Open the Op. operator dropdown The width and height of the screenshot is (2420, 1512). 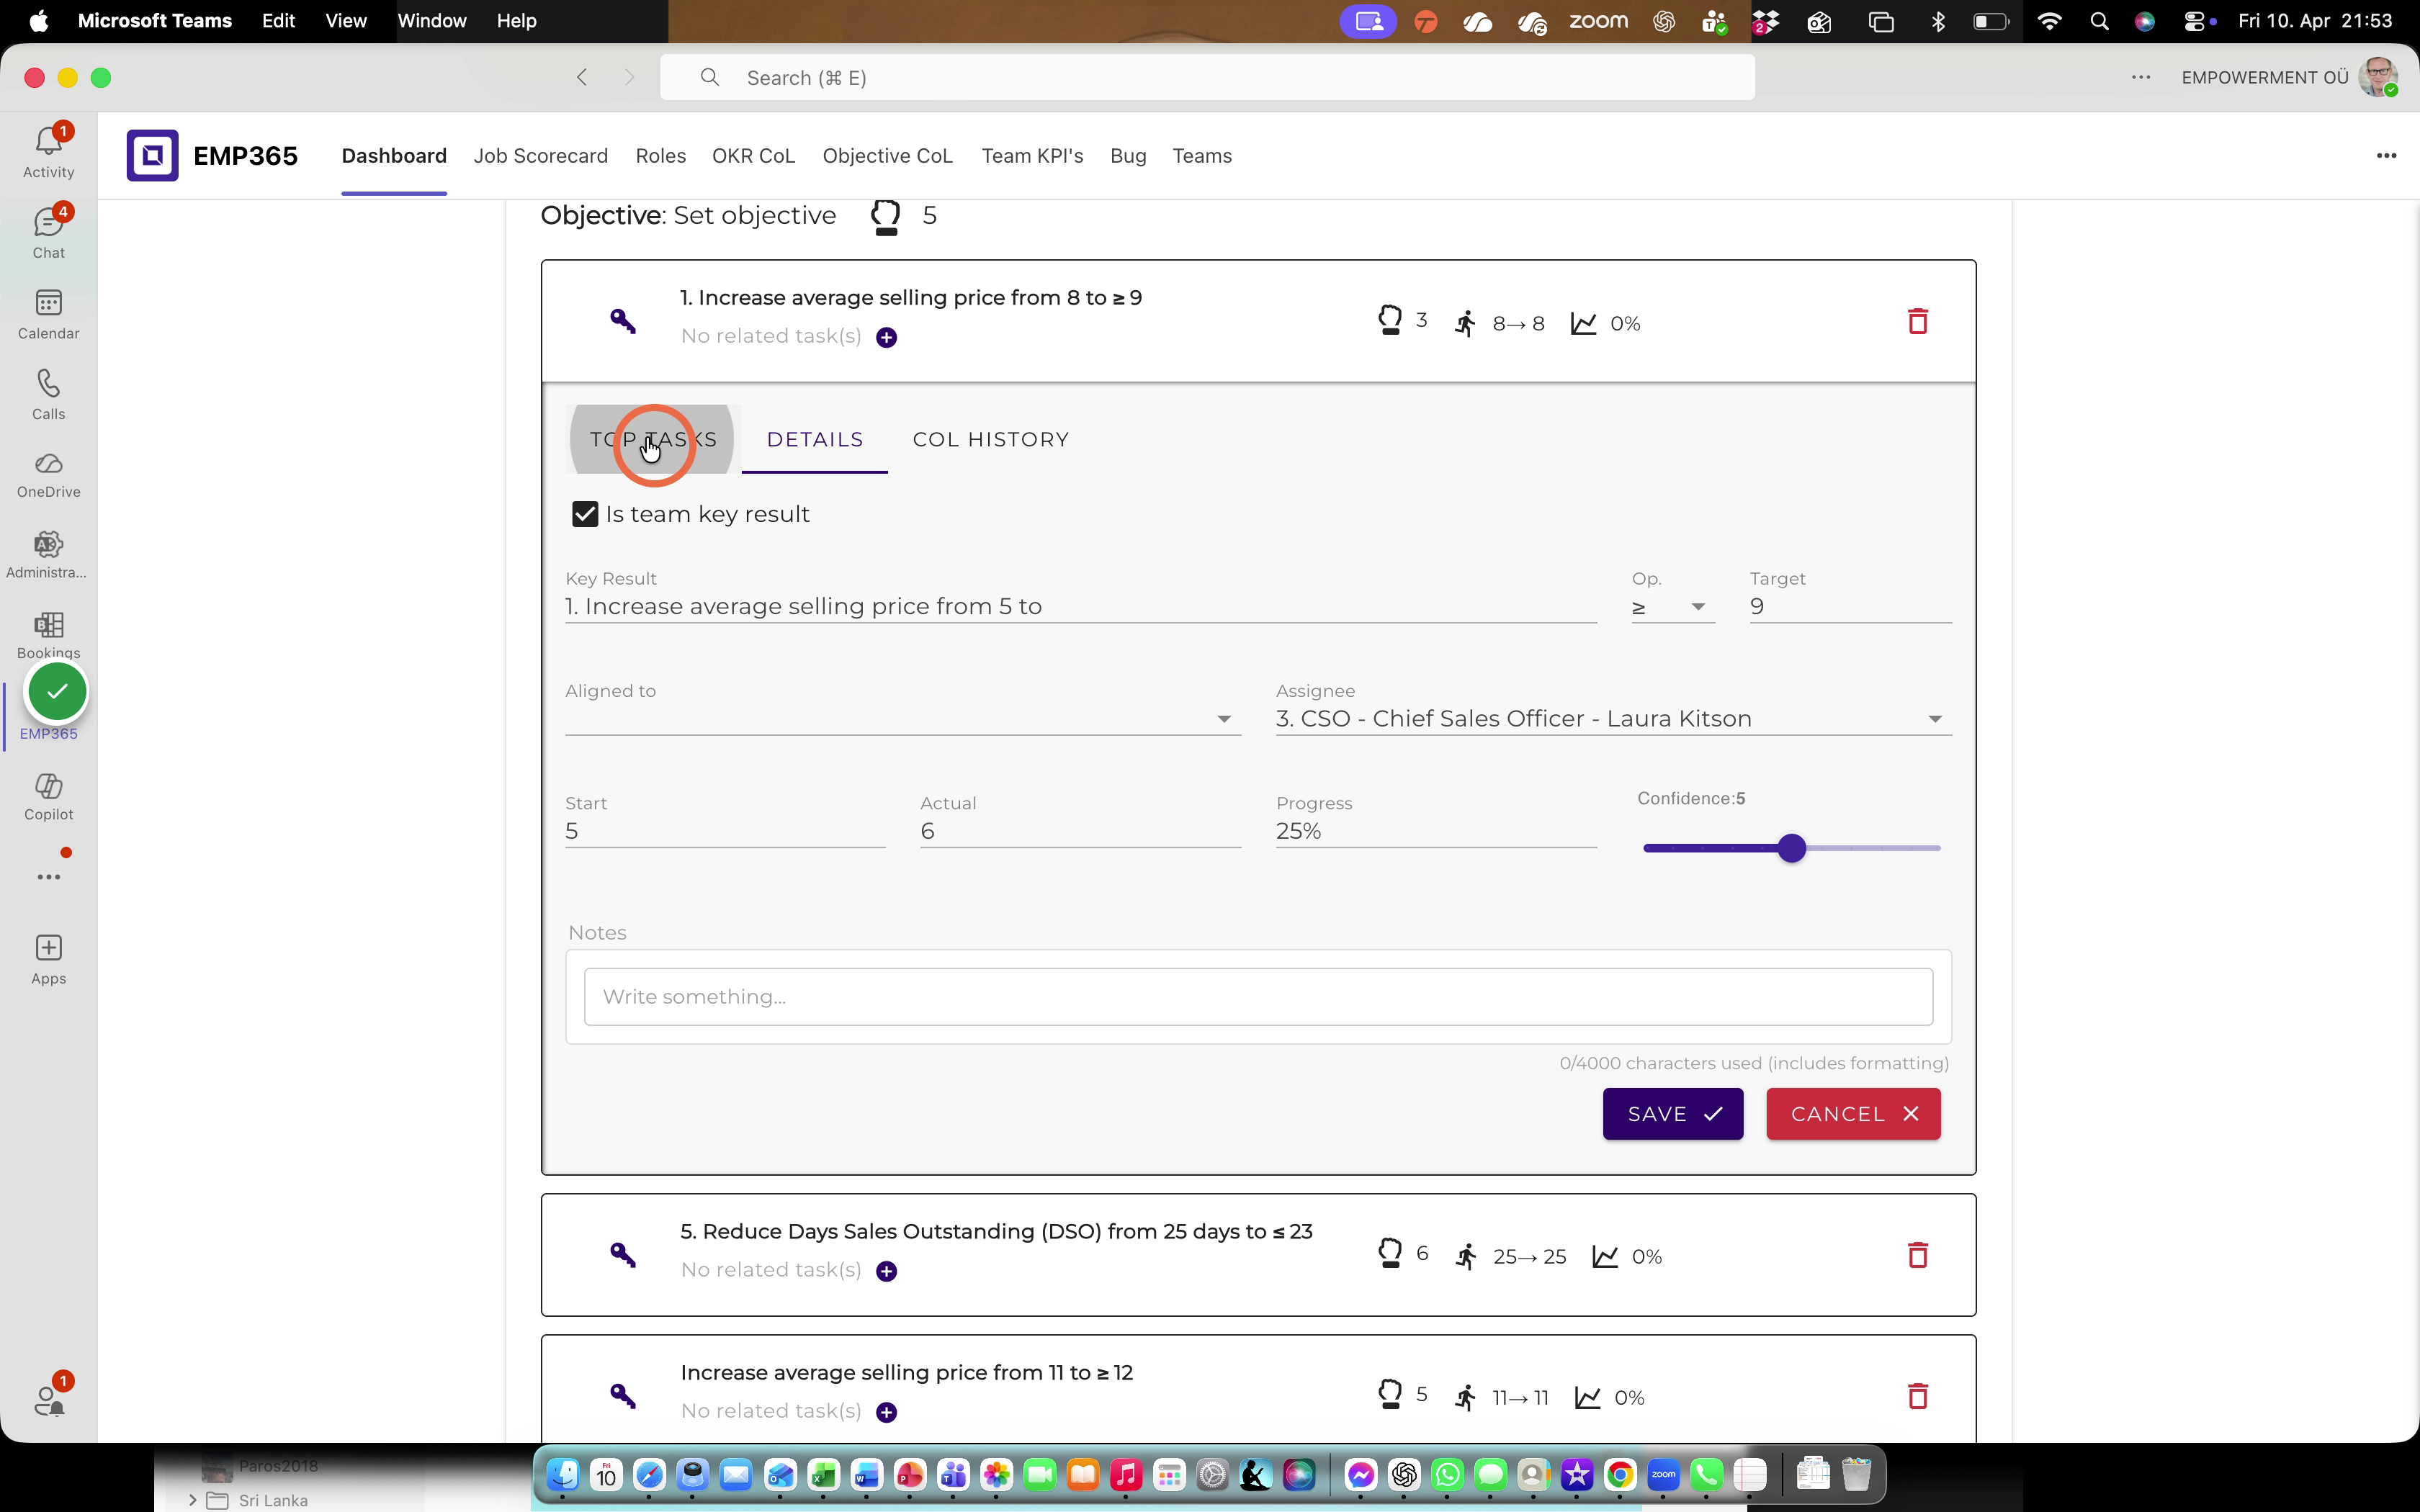(x=1672, y=607)
